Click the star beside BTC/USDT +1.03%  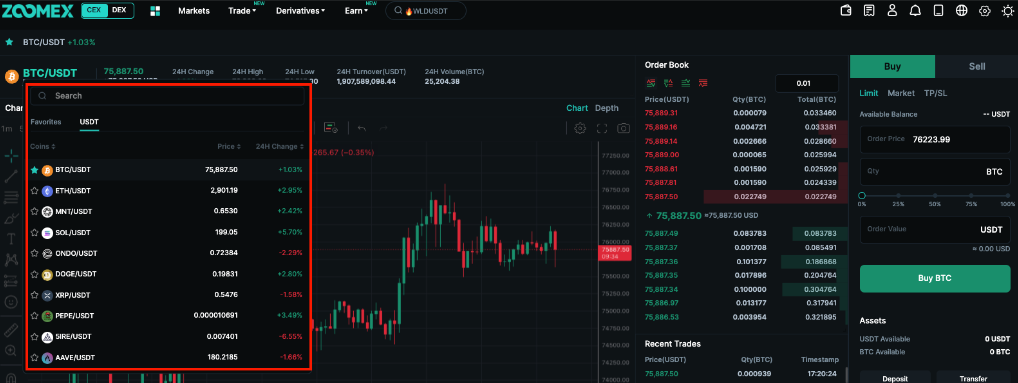click(10, 42)
